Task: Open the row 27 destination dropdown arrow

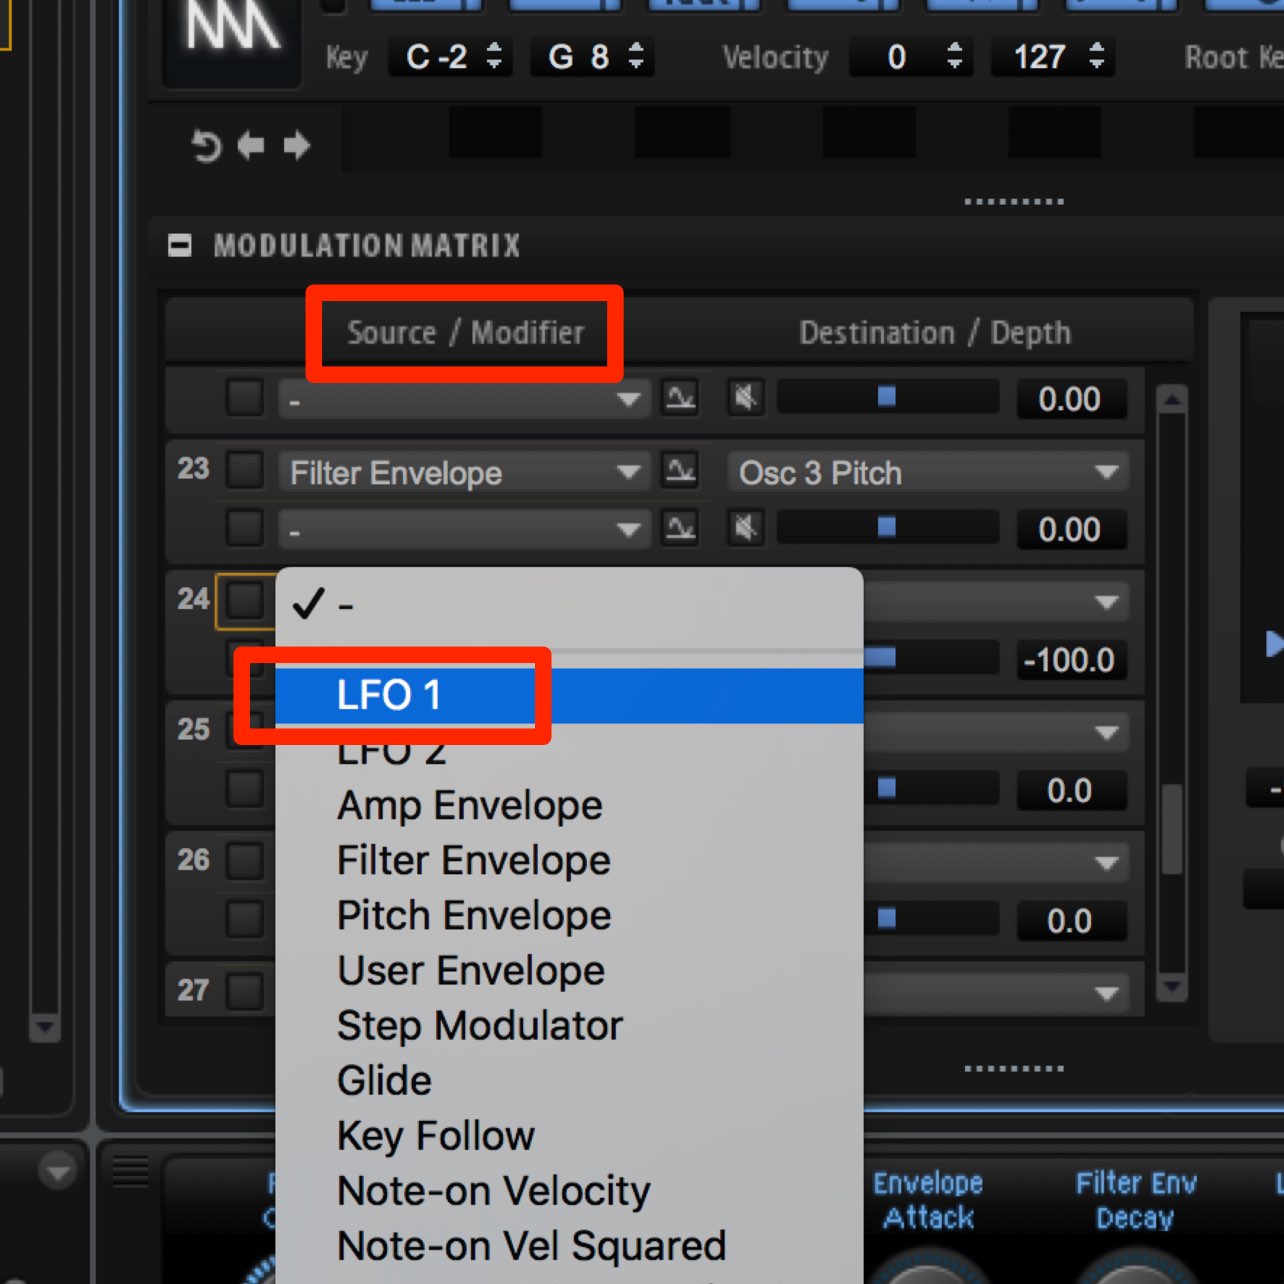Action: coord(1106,993)
